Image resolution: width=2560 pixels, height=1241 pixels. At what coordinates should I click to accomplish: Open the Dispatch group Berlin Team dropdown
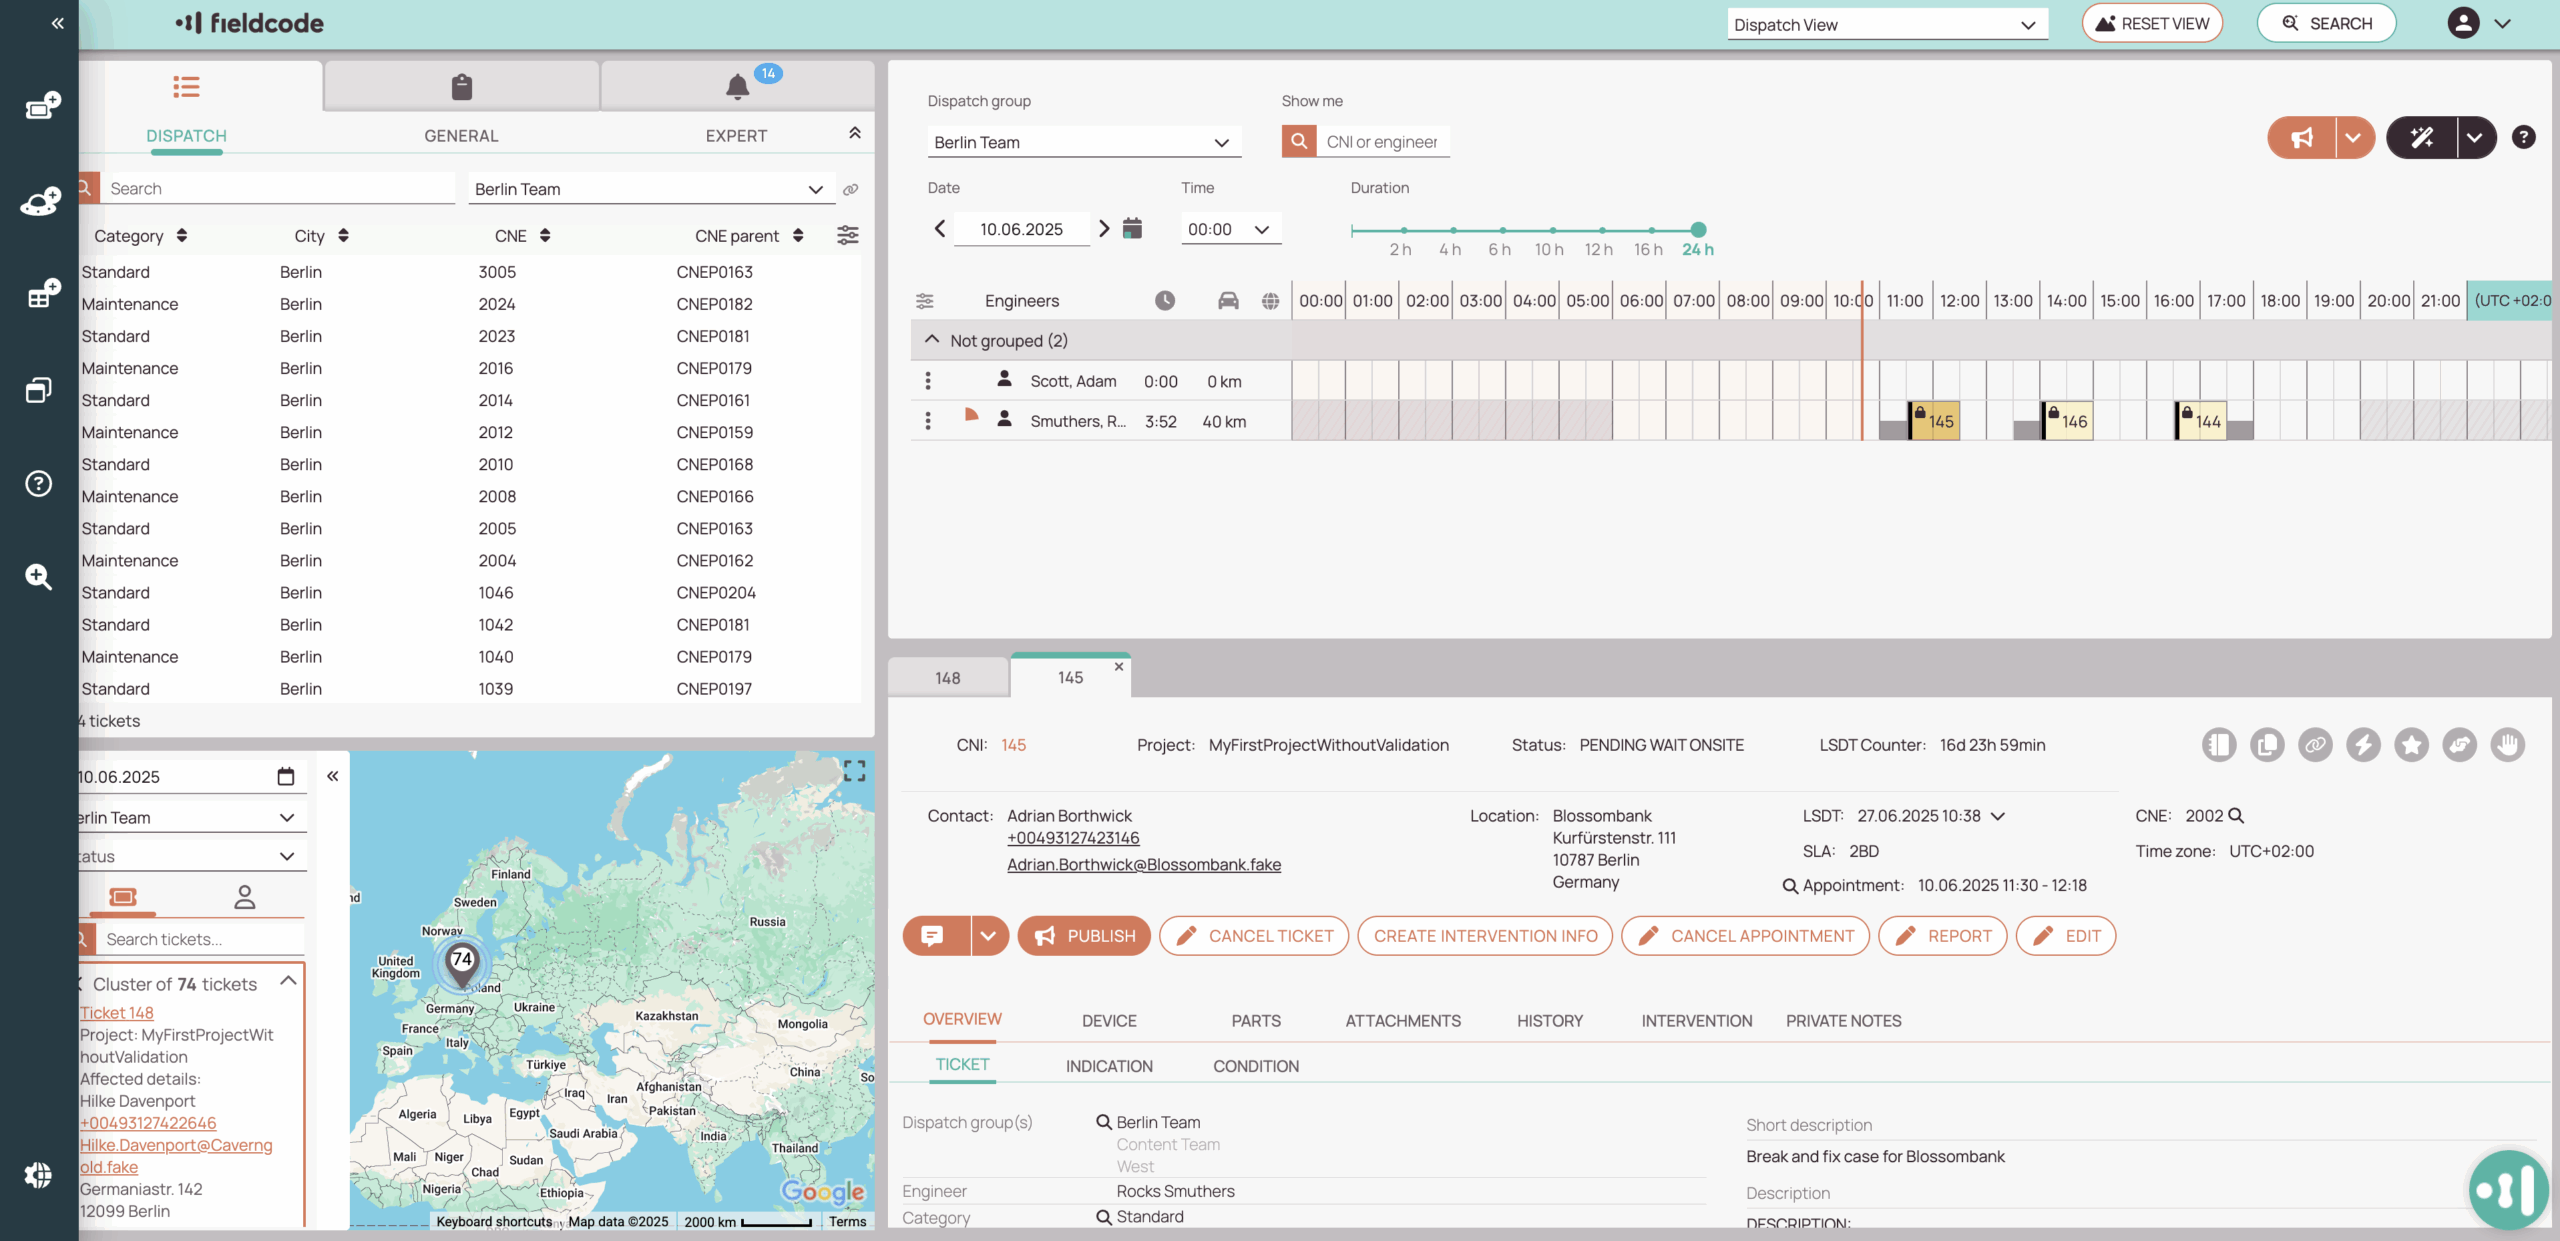(x=1083, y=142)
